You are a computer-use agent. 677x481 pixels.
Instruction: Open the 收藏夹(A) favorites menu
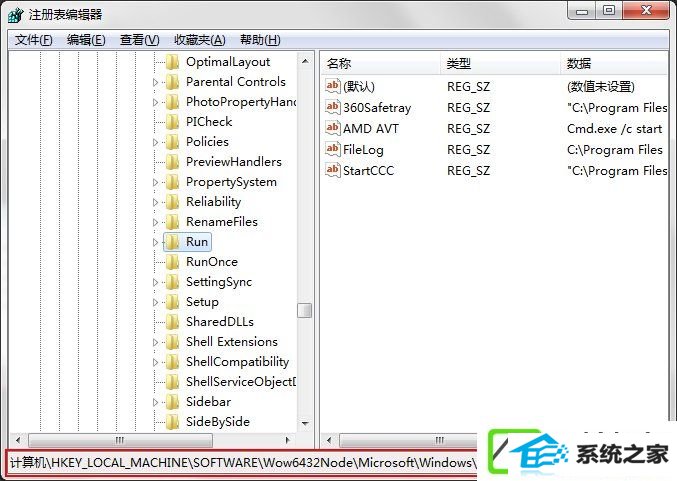click(199, 40)
